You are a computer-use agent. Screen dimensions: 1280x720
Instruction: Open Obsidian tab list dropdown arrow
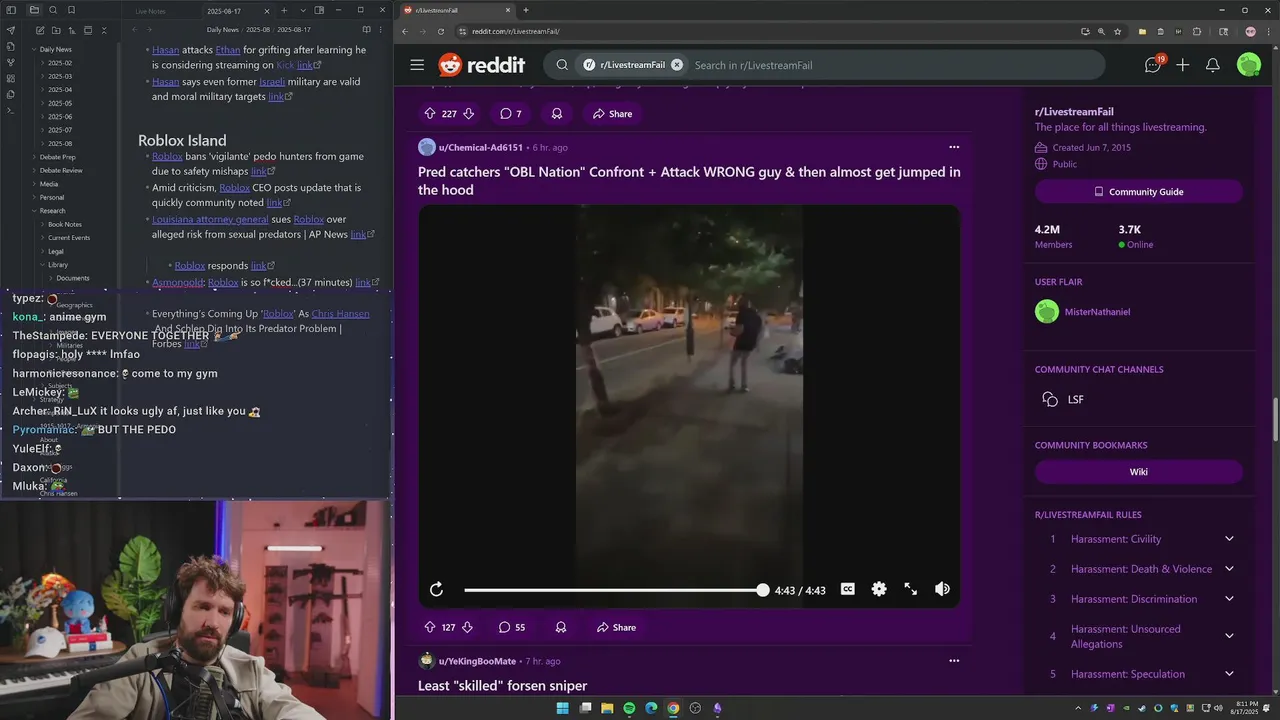click(x=301, y=10)
